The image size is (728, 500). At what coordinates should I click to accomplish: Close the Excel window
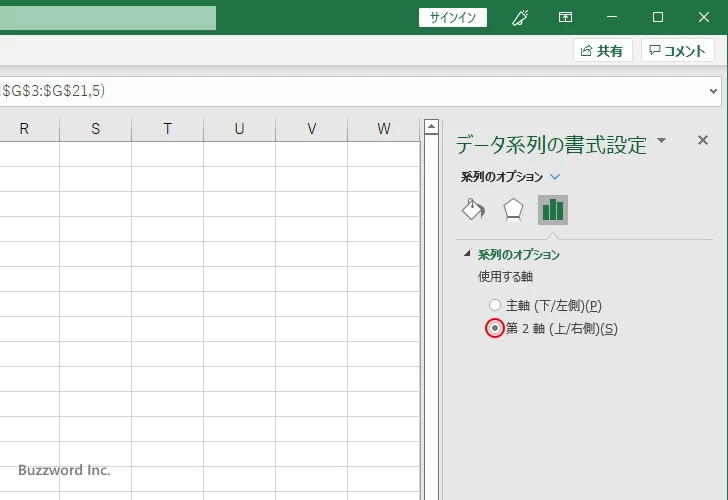pos(703,17)
